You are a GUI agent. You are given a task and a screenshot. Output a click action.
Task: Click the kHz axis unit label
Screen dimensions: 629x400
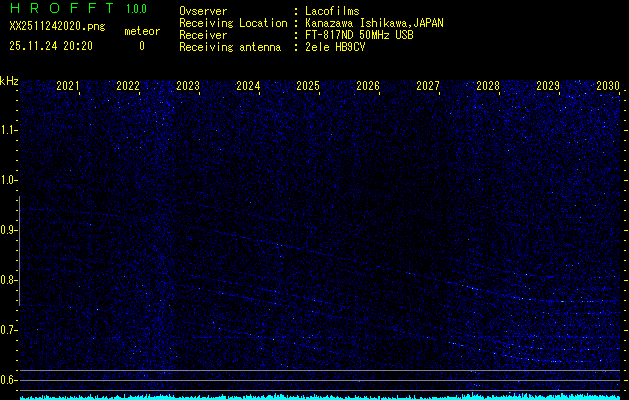coord(9,80)
